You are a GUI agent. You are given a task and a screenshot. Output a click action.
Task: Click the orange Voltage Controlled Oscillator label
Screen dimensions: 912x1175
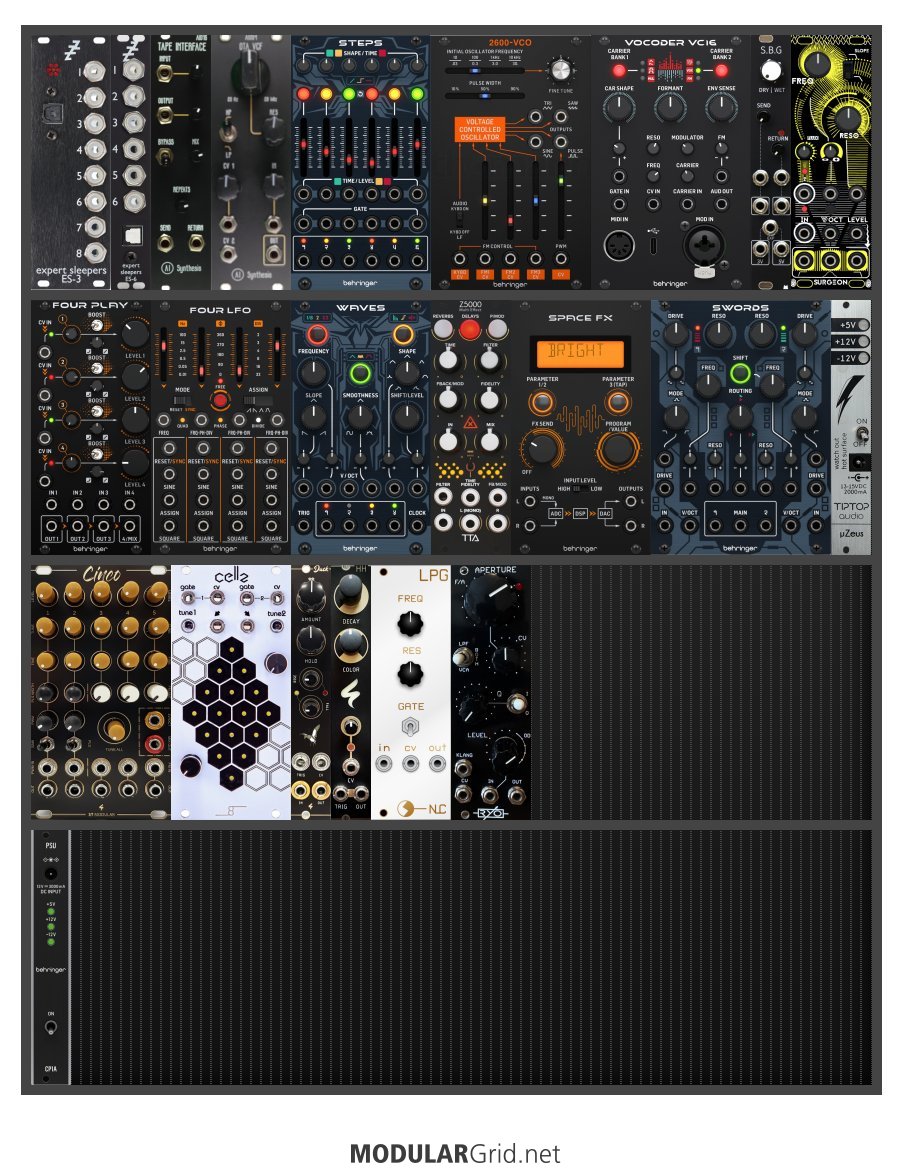coord(480,129)
